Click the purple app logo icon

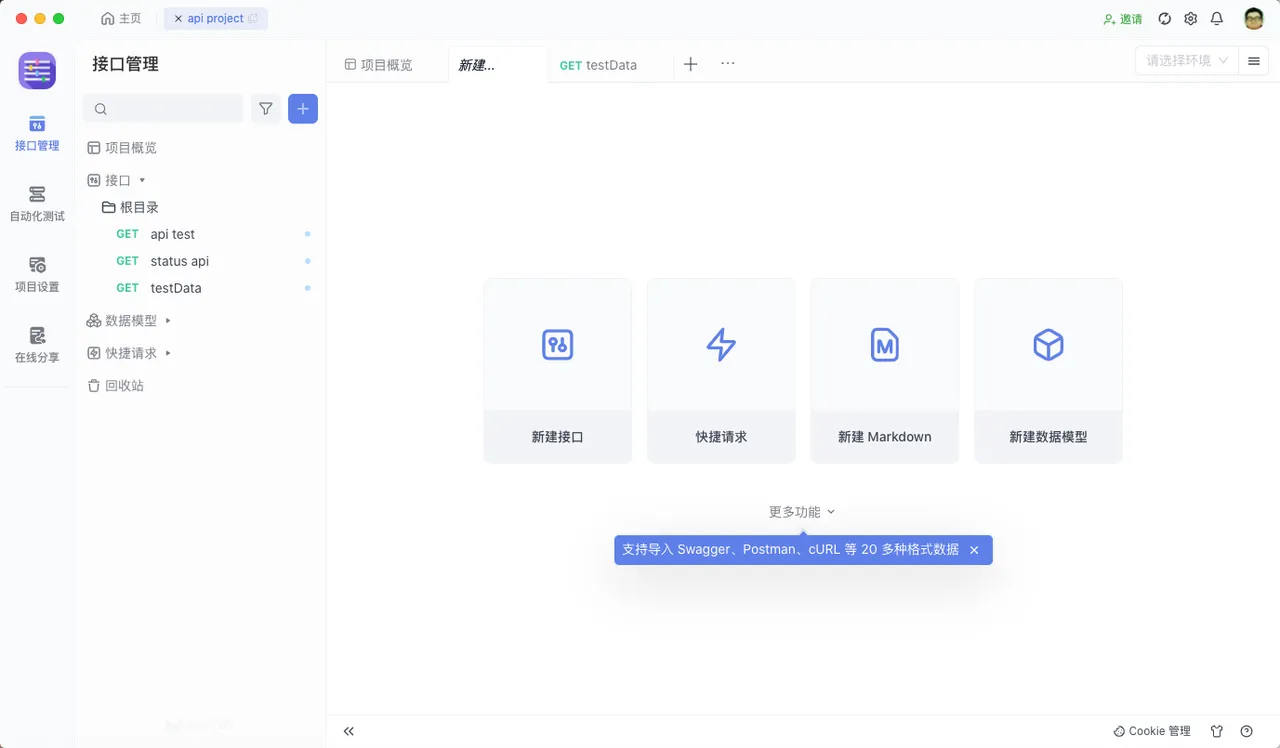click(37, 71)
